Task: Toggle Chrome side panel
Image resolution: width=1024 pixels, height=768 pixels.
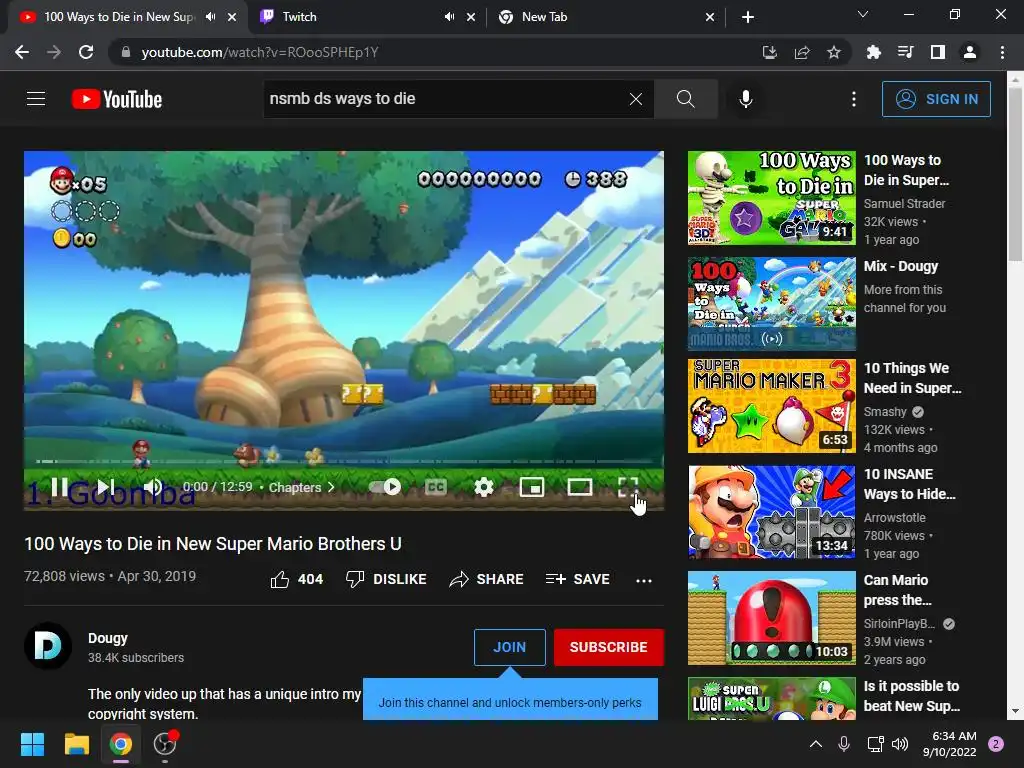Action: (937, 52)
